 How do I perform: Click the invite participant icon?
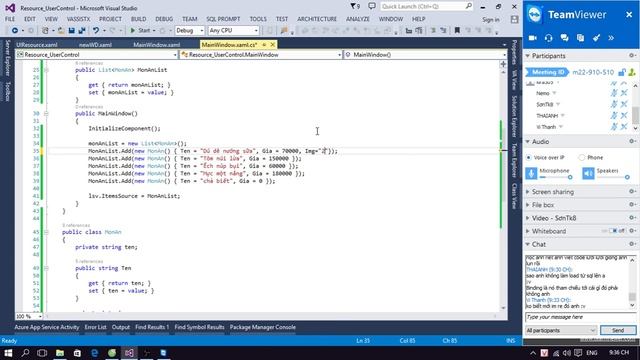pos(632,72)
